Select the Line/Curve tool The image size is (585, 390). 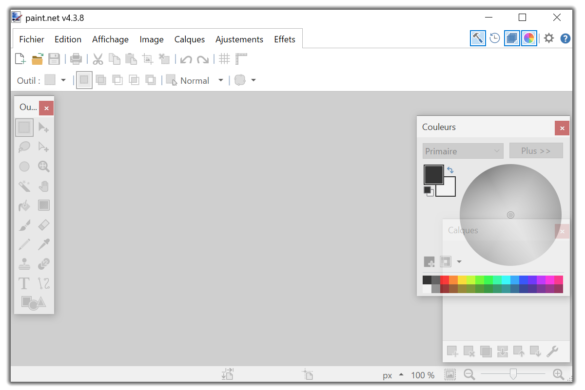click(44, 283)
